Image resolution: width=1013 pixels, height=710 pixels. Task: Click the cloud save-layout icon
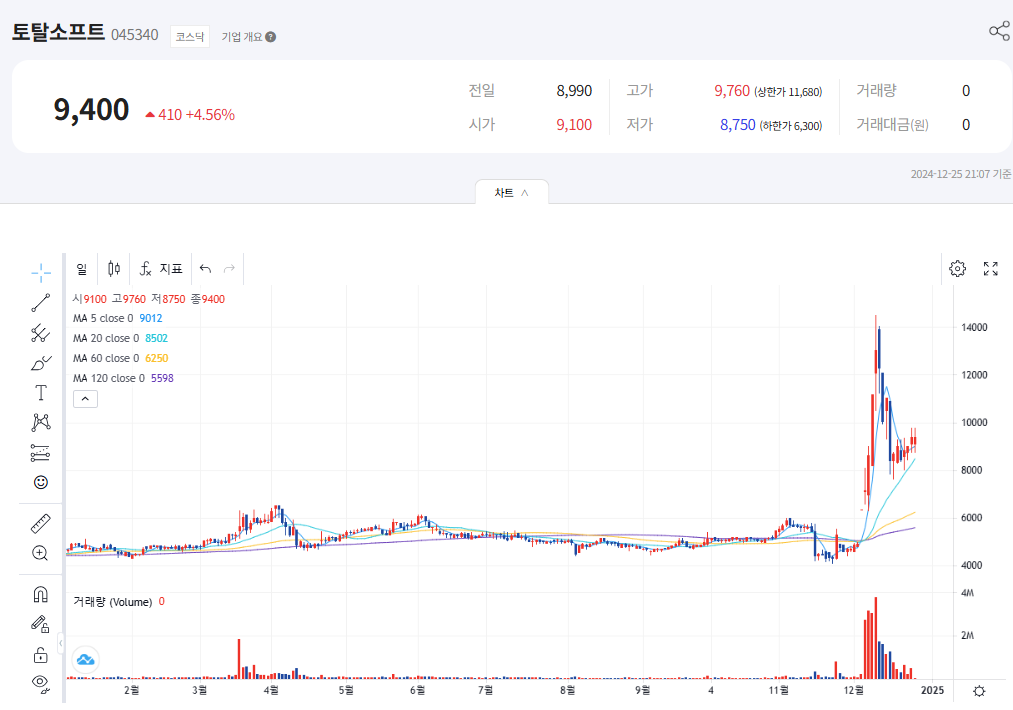85,660
